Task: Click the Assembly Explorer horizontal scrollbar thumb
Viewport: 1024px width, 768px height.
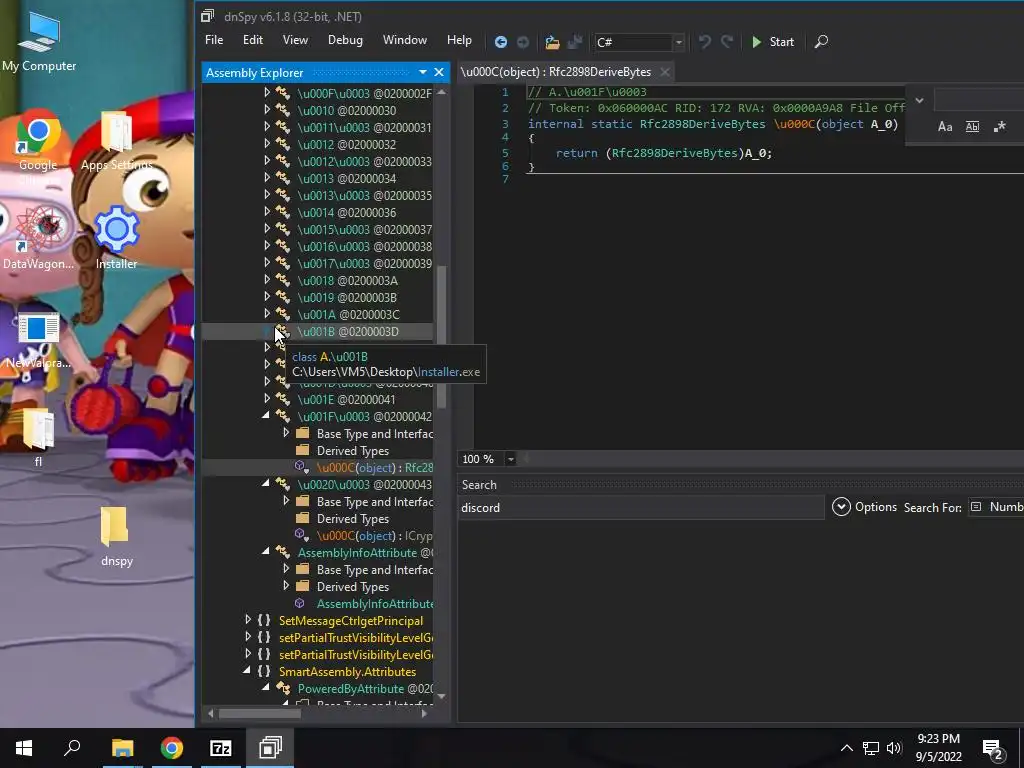Action: (x=261, y=714)
